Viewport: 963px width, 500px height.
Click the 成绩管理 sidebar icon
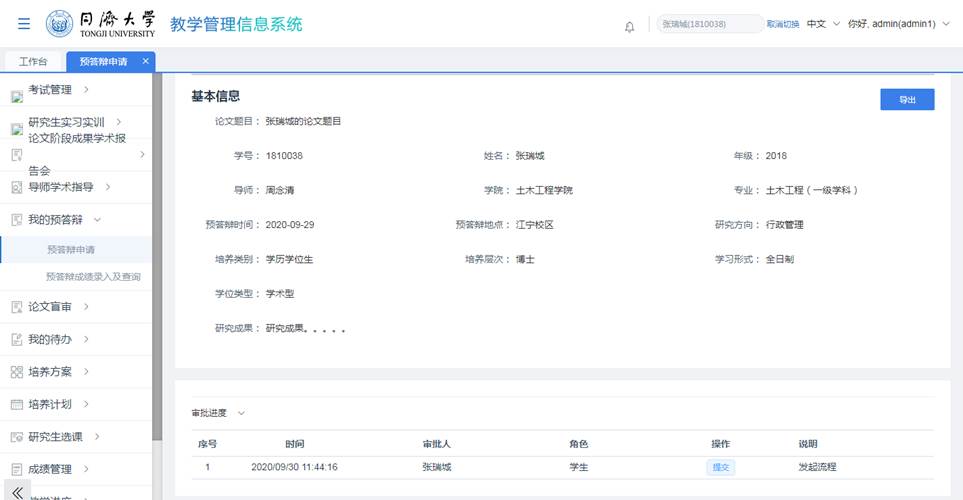pos(16,469)
